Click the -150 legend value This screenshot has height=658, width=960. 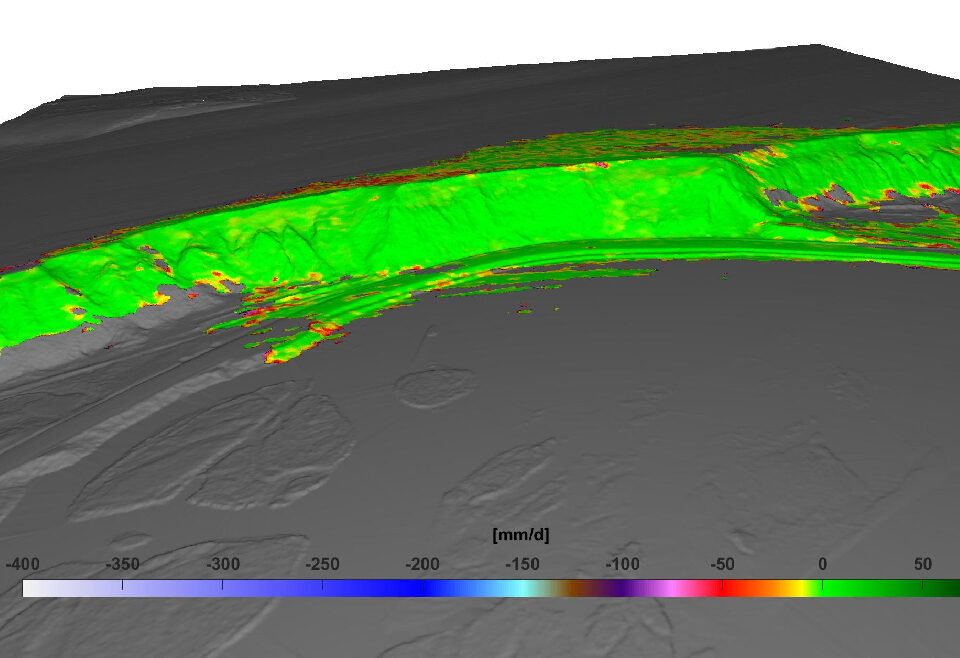(x=522, y=564)
